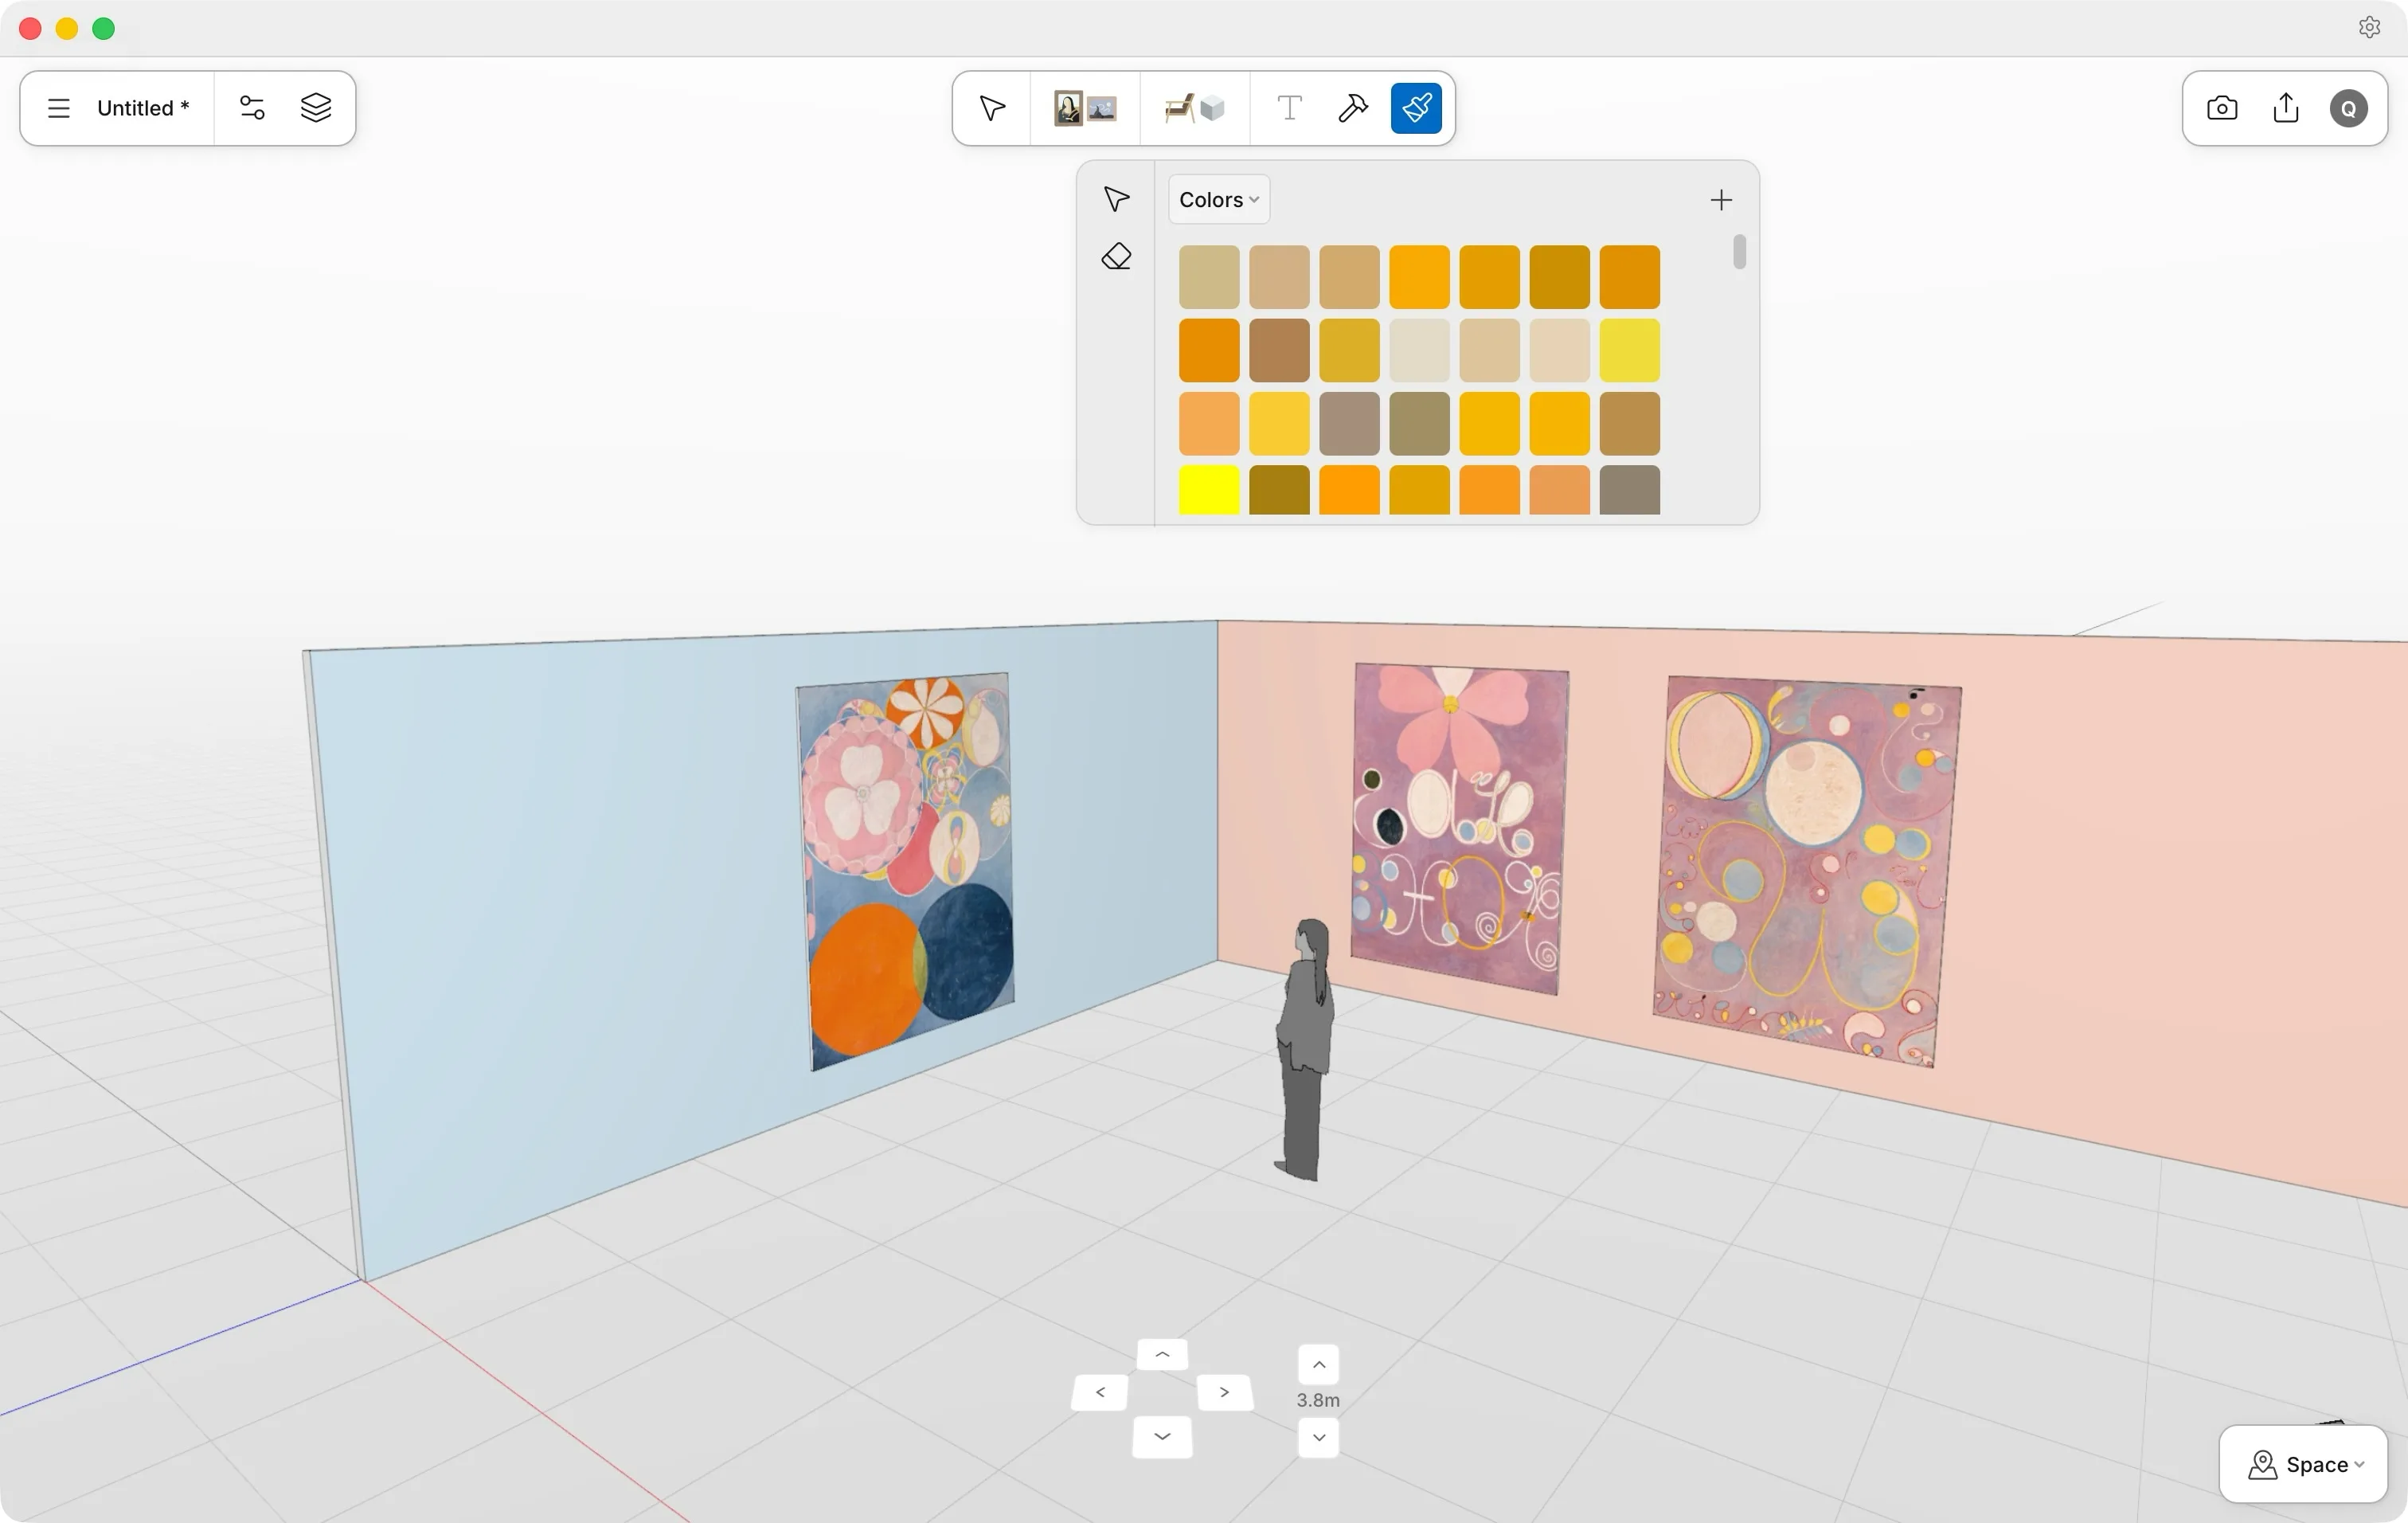2408x1523 pixels.
Task: Toggle the paint brush tool
Action: coord(1416,108)
